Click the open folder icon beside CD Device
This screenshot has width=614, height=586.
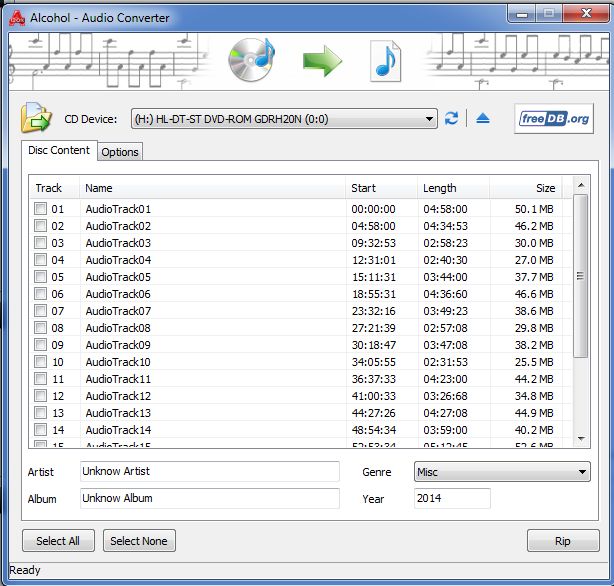pyautogui.click(x=36, y=118)
